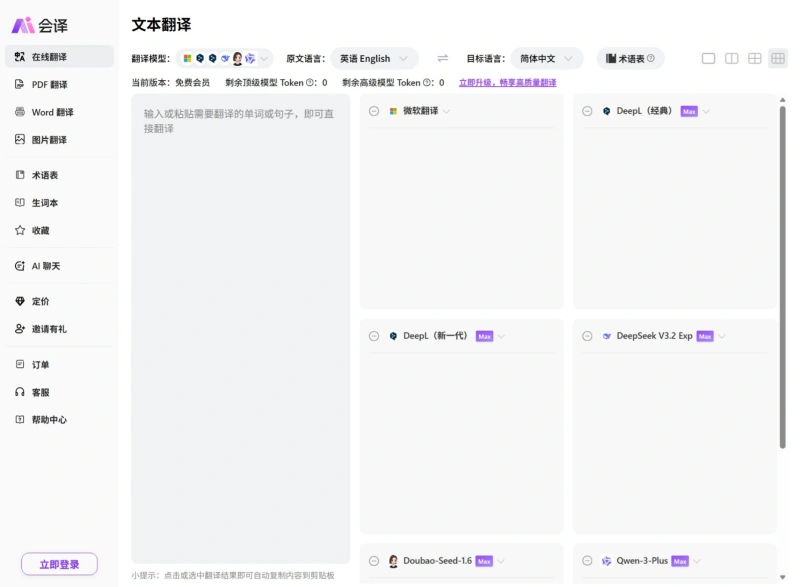Click the translation text input area

pyautogui.click(x=240, y=300)
